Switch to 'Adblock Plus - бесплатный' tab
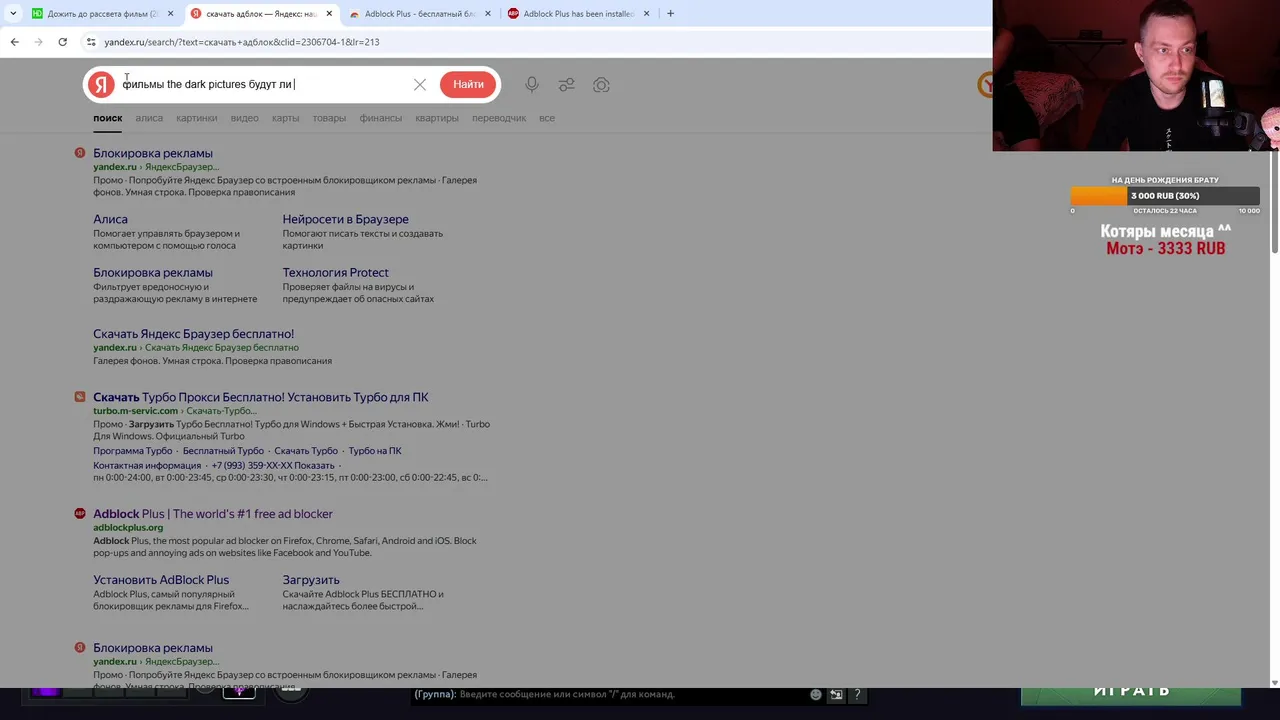This screenshot has width=1280, height=720. pyautogui.click(x=420, y=14)
